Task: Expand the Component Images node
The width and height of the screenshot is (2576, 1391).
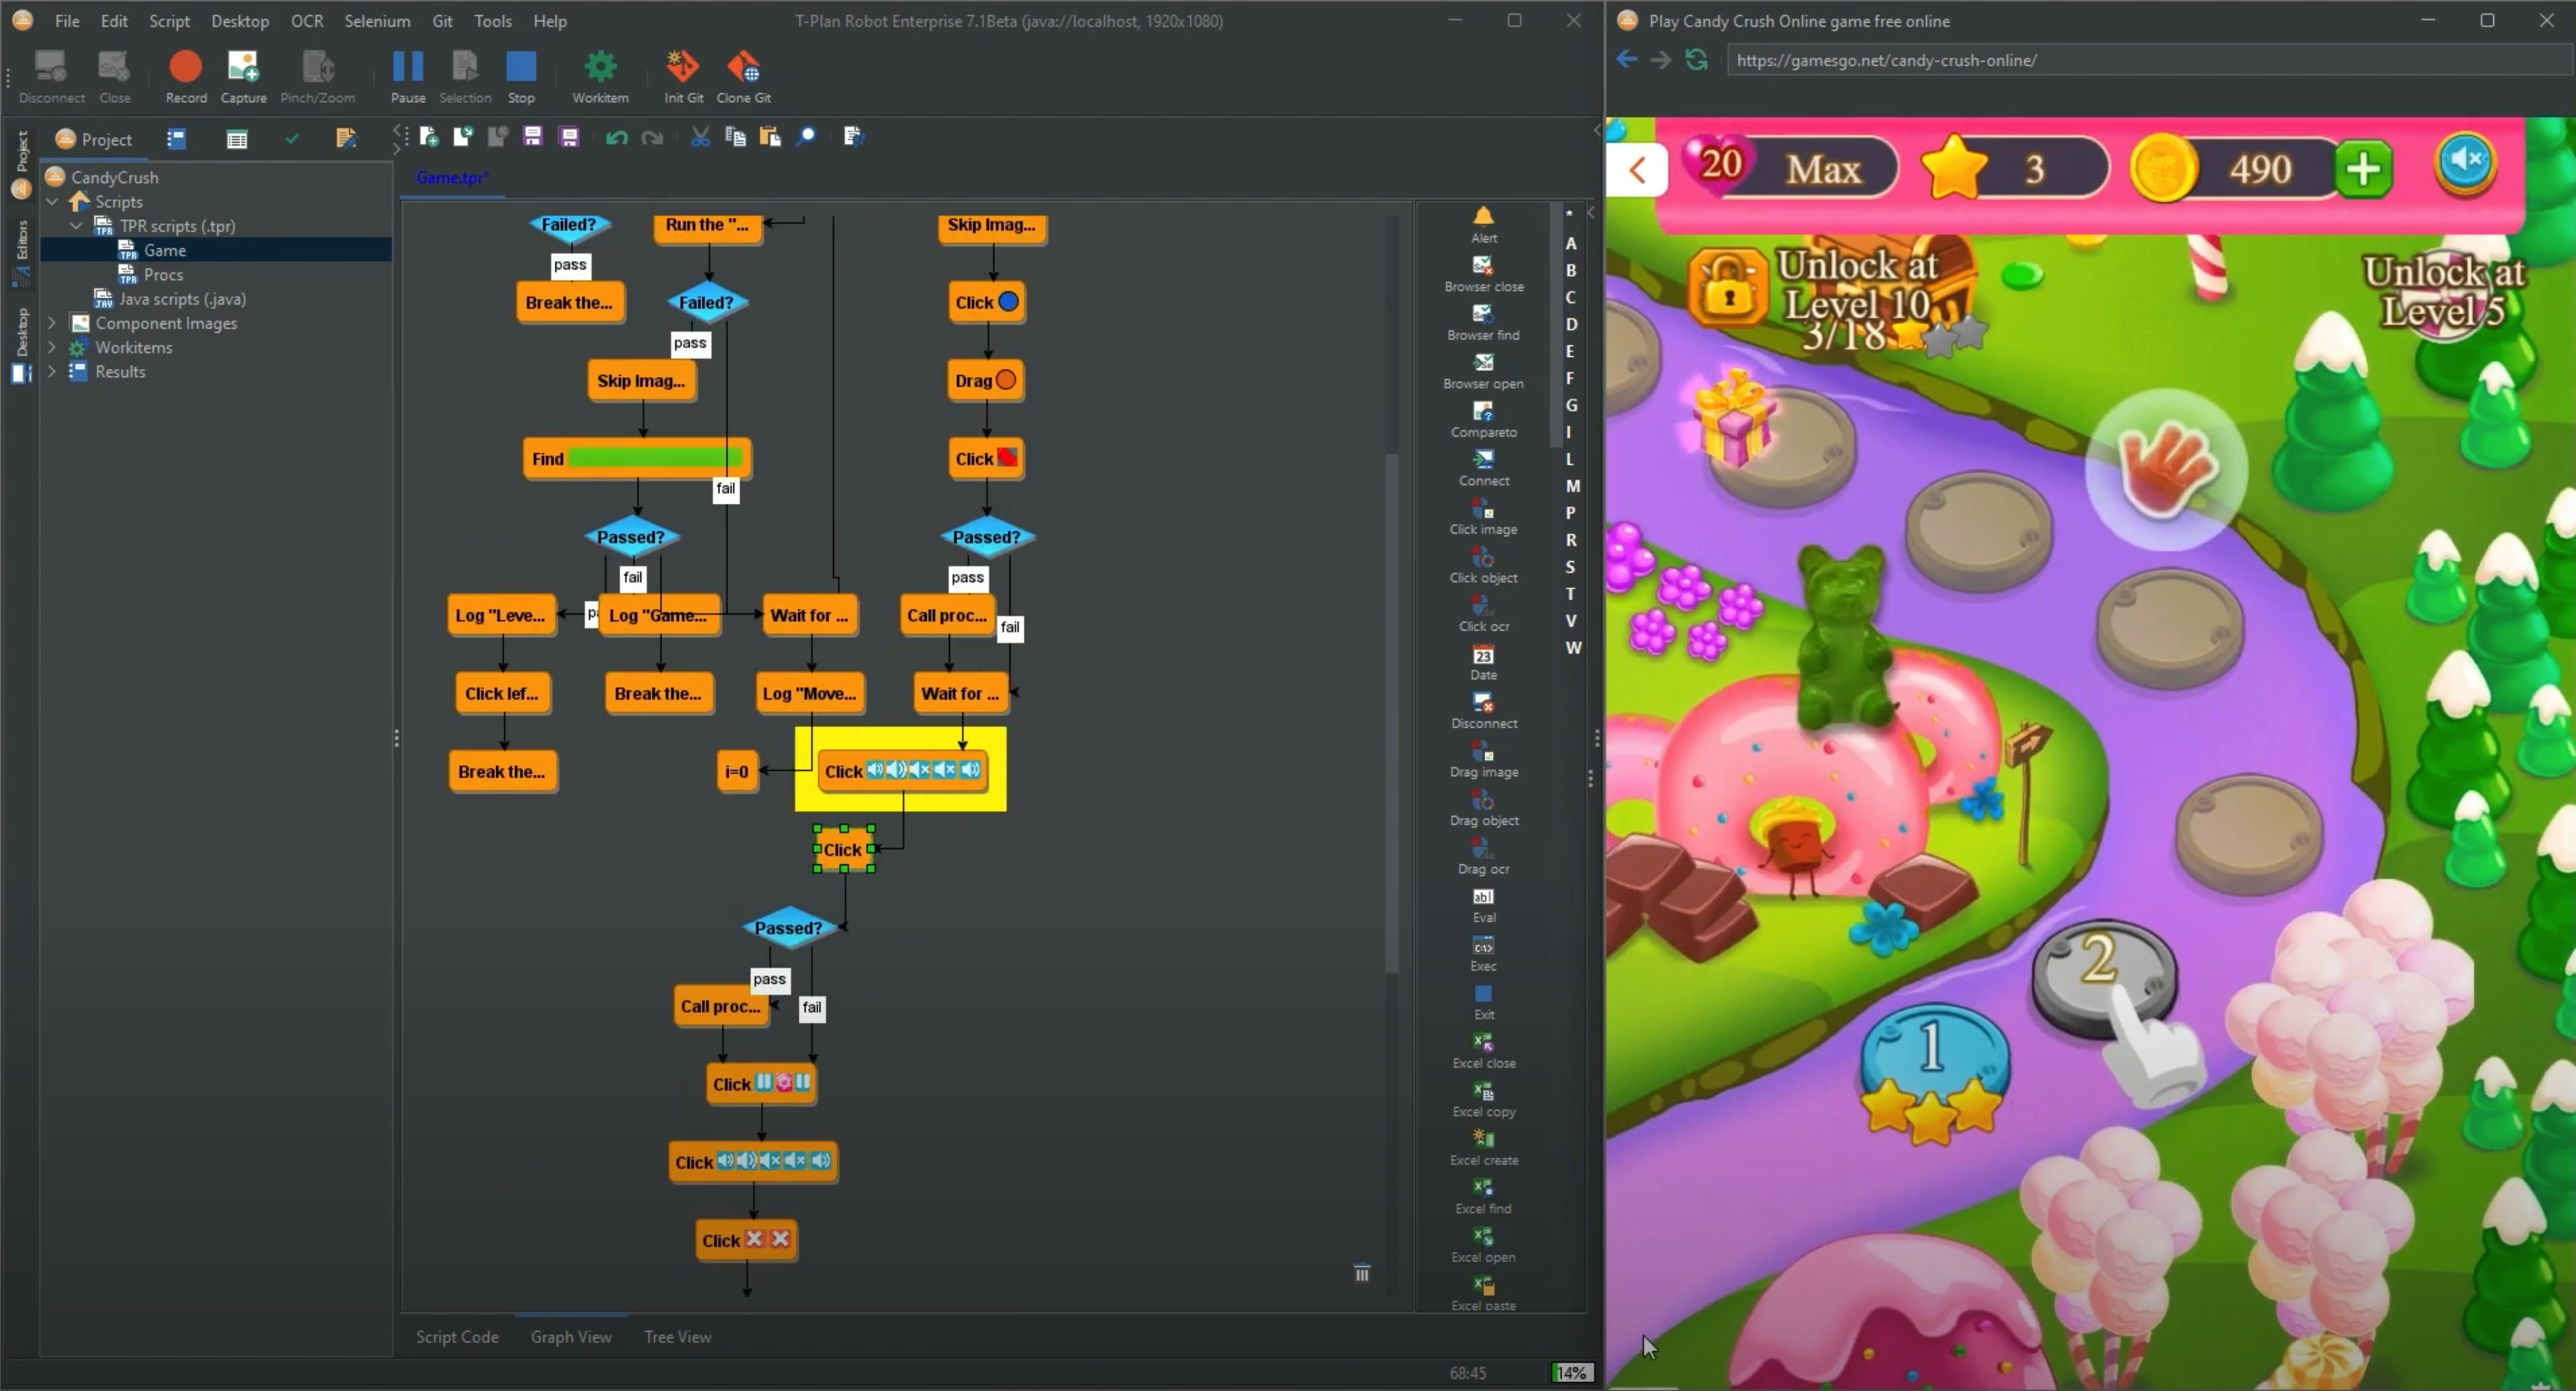Action: click(x=52, y=323)
